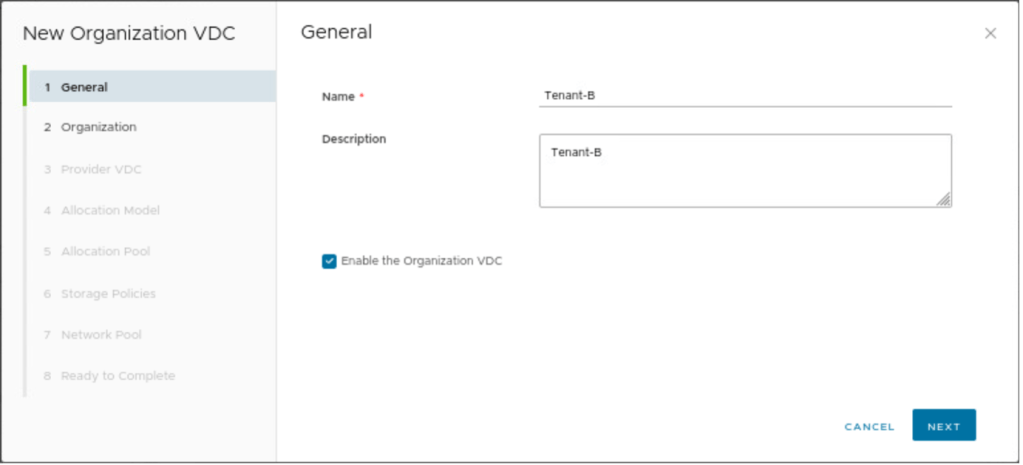Click the Description field label

353,139
